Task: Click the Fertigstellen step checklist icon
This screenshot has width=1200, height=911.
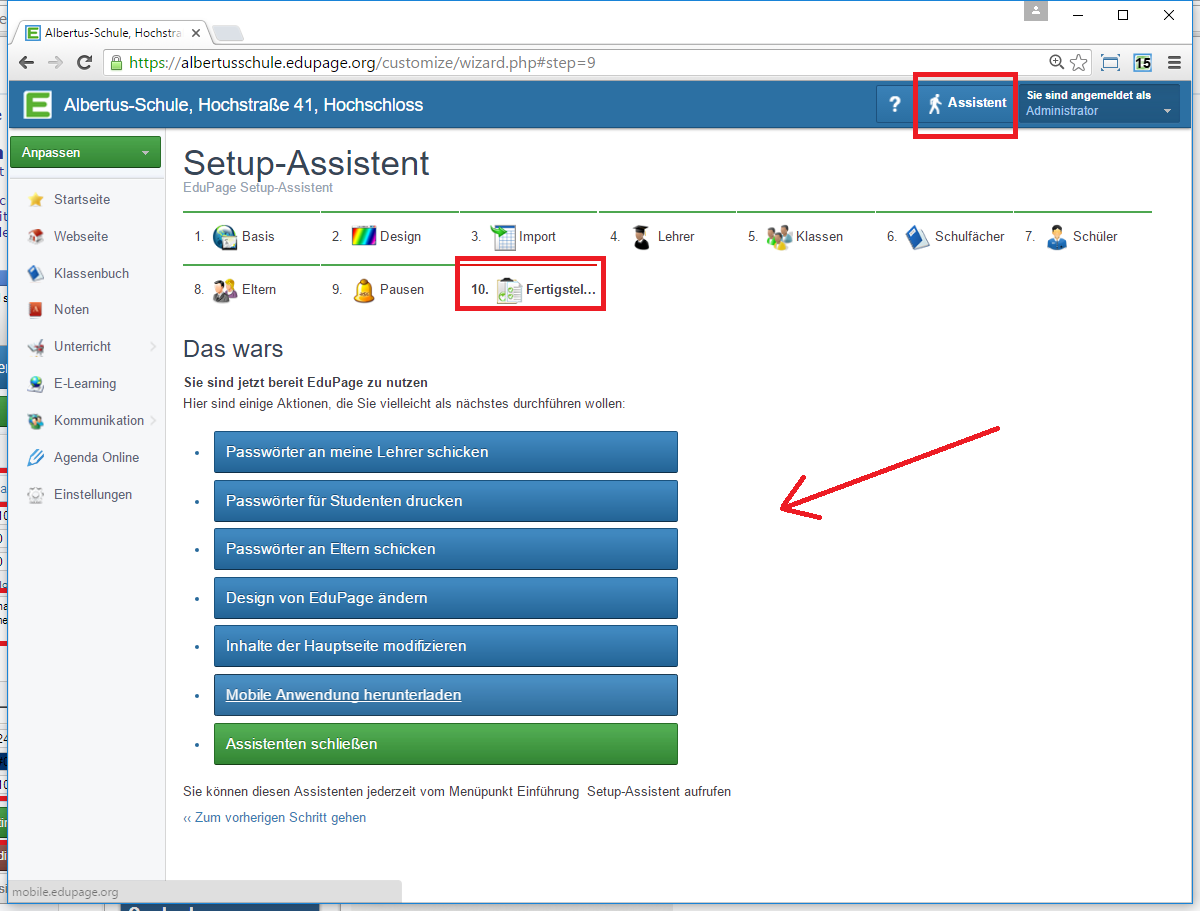Action: 509,290
